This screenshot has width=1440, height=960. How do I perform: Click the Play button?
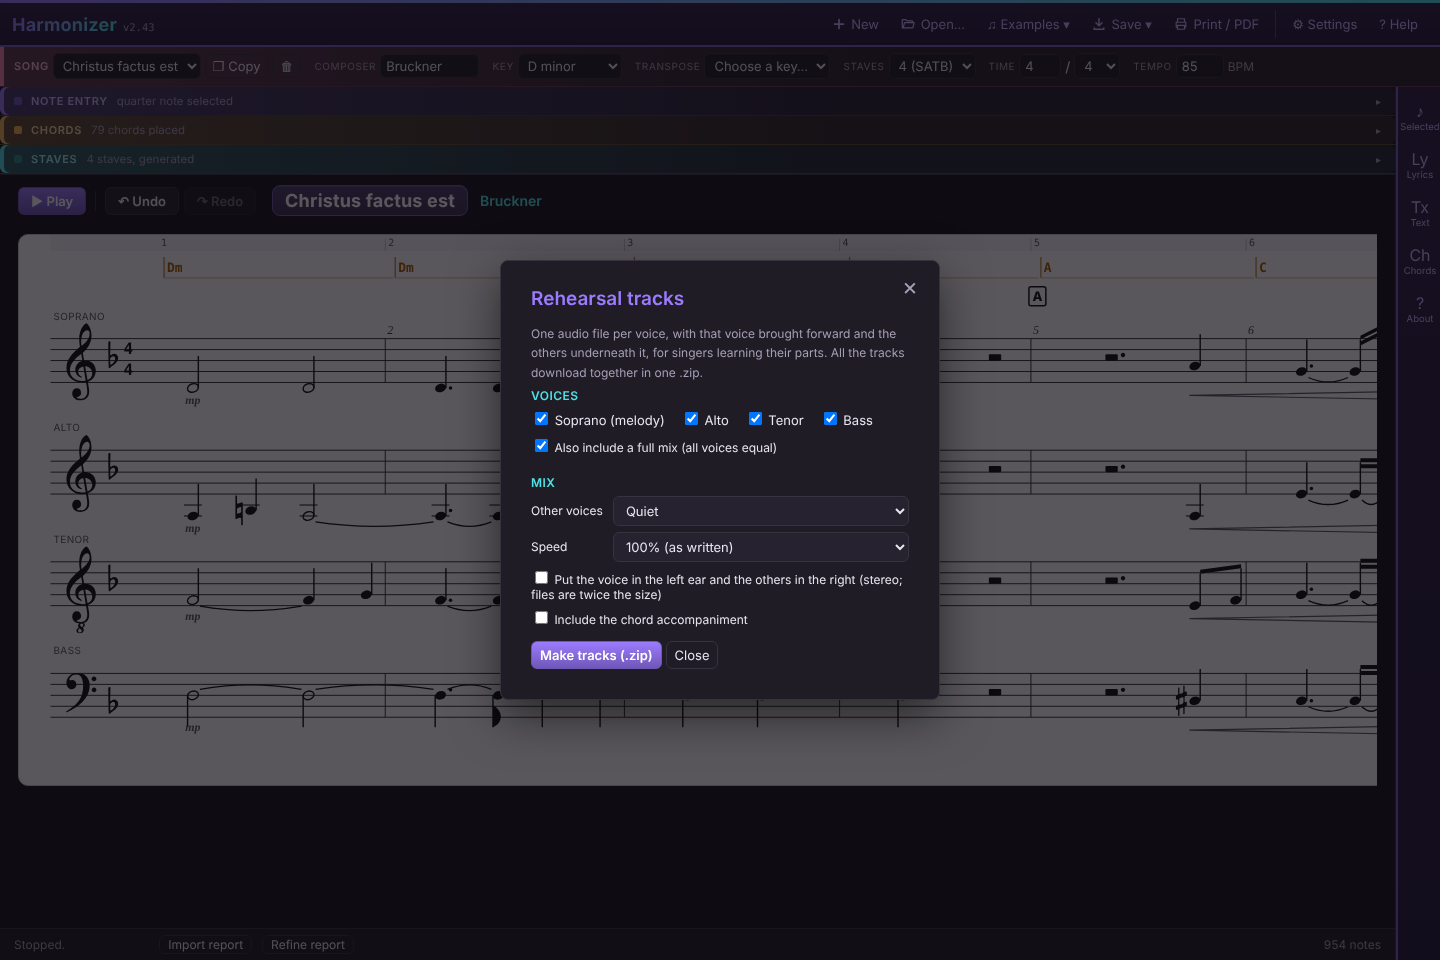pyautogui.click(x=52, y=201)
